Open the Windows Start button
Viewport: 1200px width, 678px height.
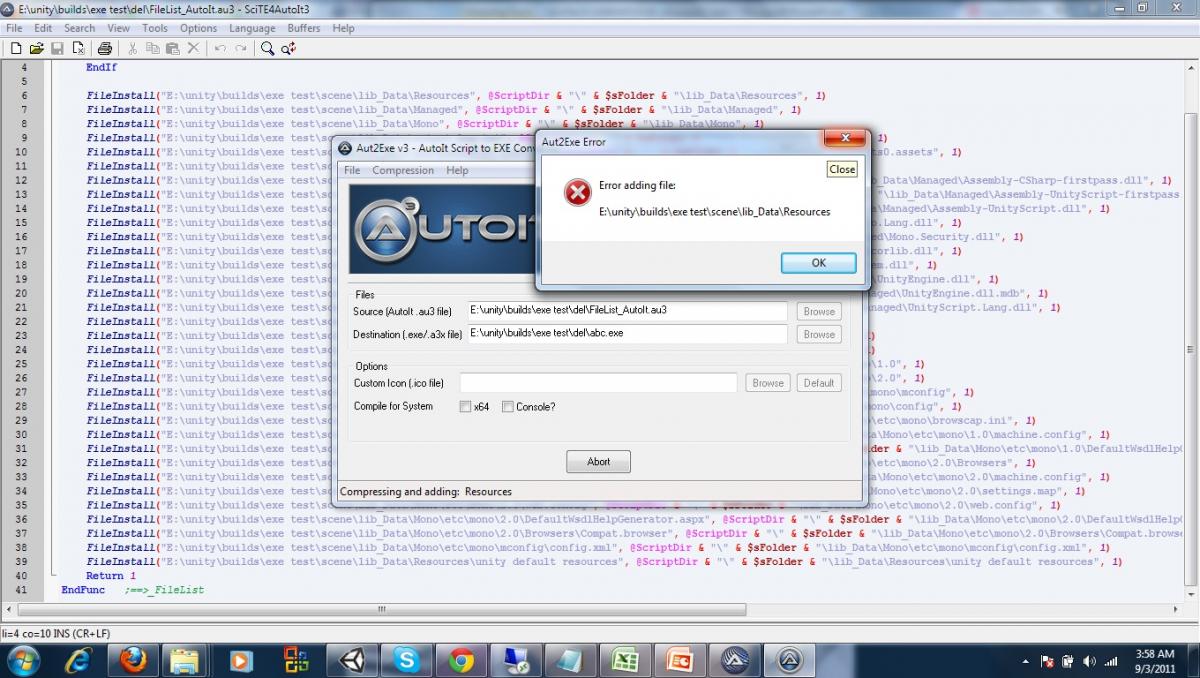point(22,659)
